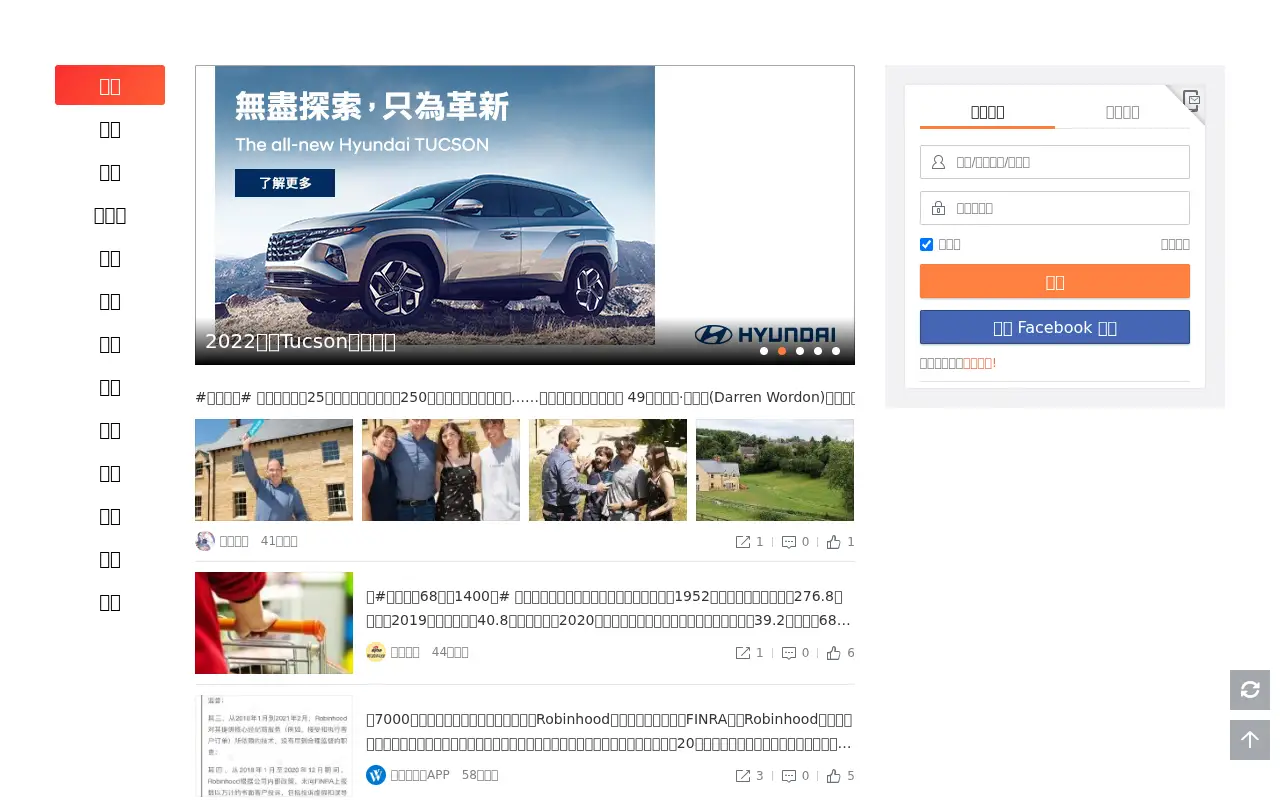The width and height of the screenshot is (1280, 800).
Task: Click the username field with the person icon
Action: [x=1055, y=162]
